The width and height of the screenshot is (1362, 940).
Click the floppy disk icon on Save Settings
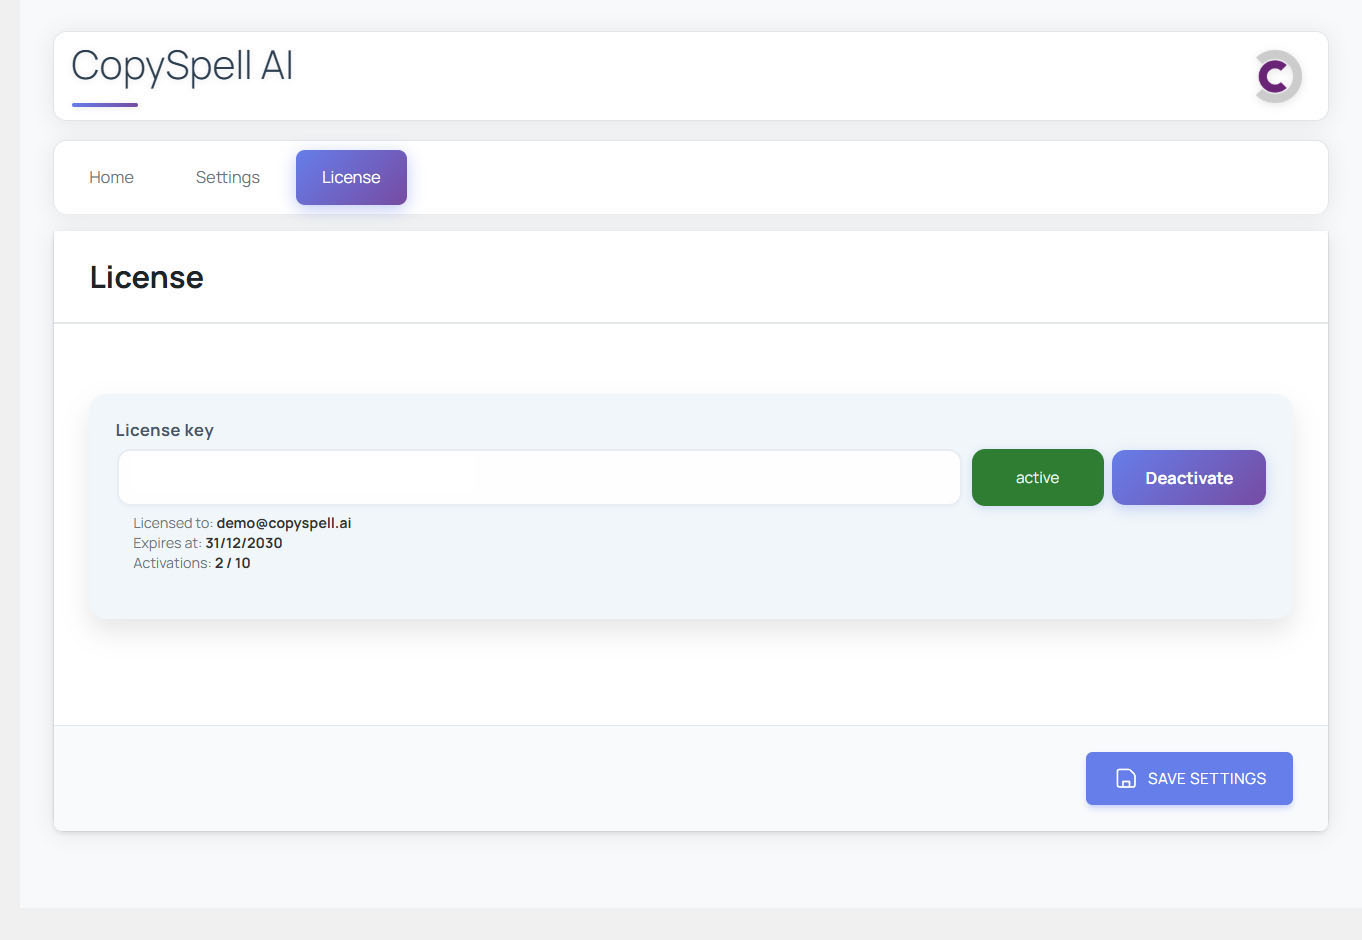click(x=1125, y=779)
